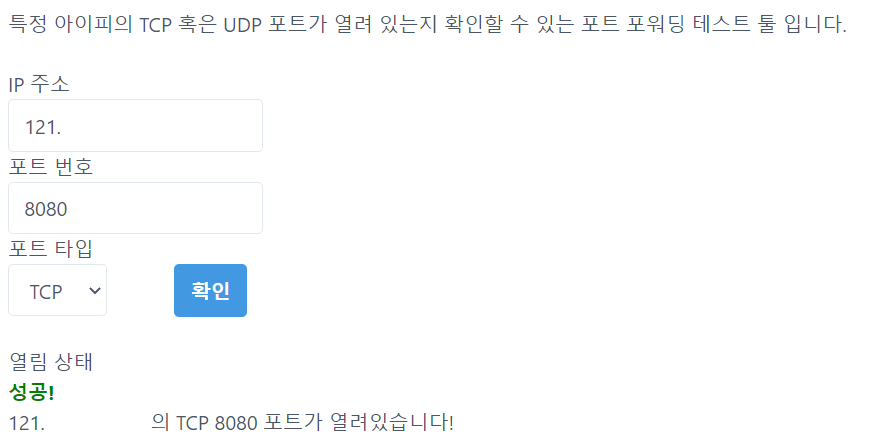Screen dimensions: 870x443
Task: Click the chevron arrow beside TCP
Action: coord(95,291)
